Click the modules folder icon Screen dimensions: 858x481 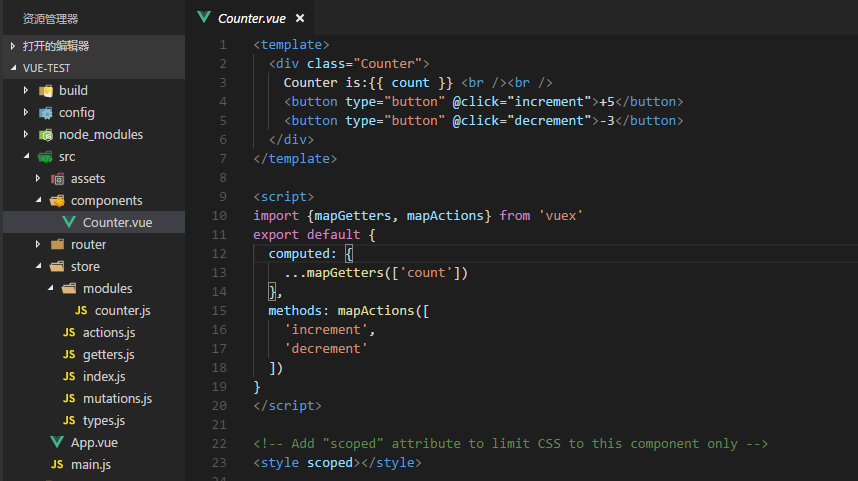69,288
